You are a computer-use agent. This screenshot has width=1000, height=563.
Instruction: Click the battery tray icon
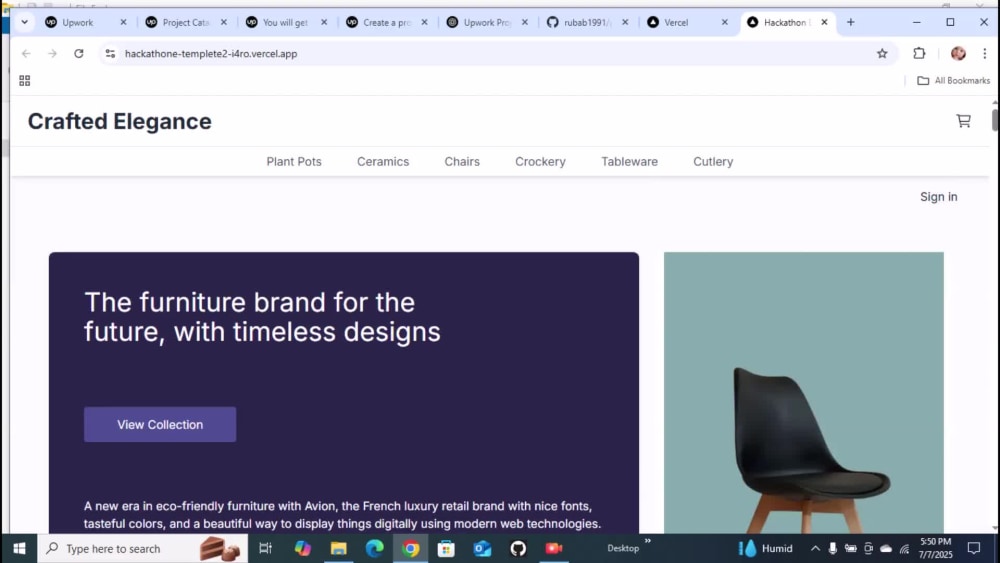[x=851, y=548]
